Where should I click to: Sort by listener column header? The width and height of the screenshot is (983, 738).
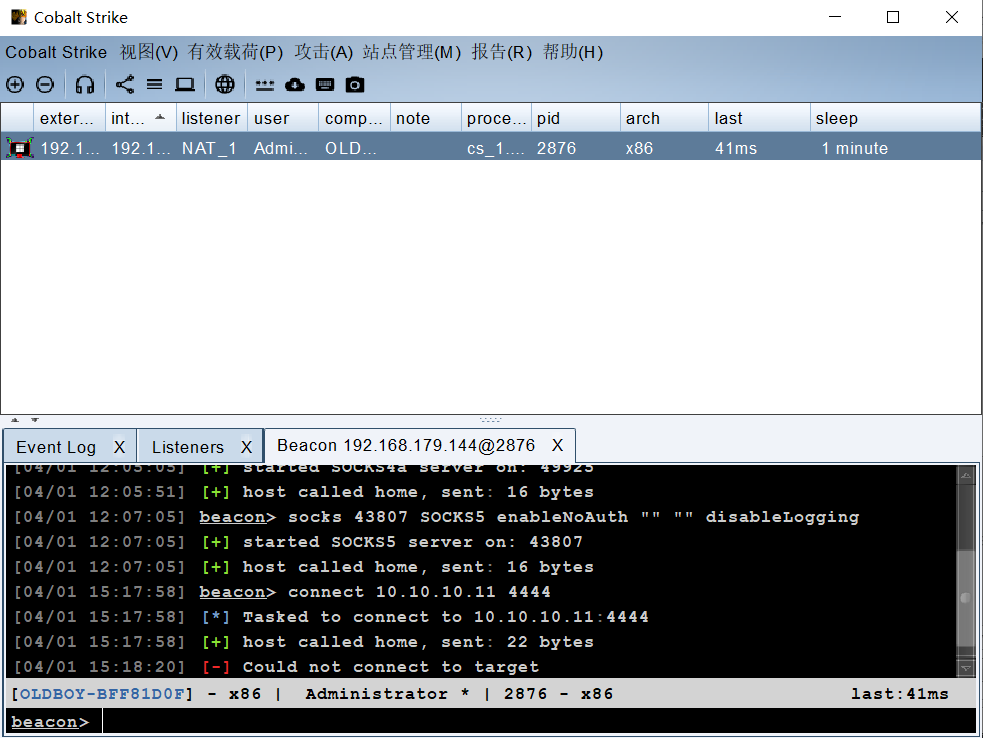click(x=212, y=118)
